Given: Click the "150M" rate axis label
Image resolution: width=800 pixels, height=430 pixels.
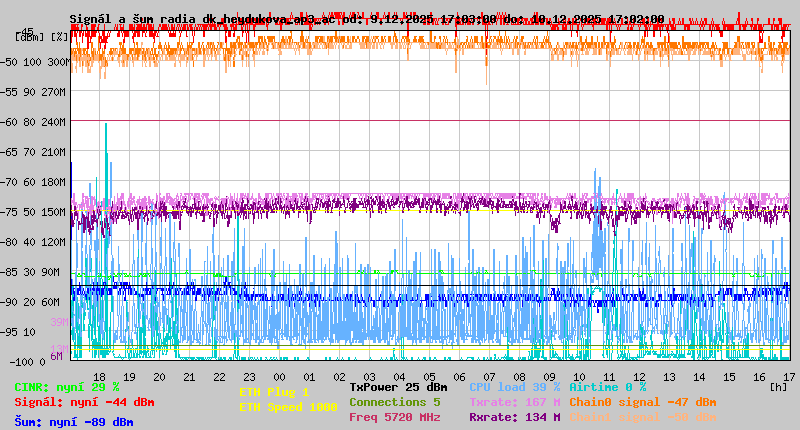Looking at the screenshot, I should [x=54, y=212].
